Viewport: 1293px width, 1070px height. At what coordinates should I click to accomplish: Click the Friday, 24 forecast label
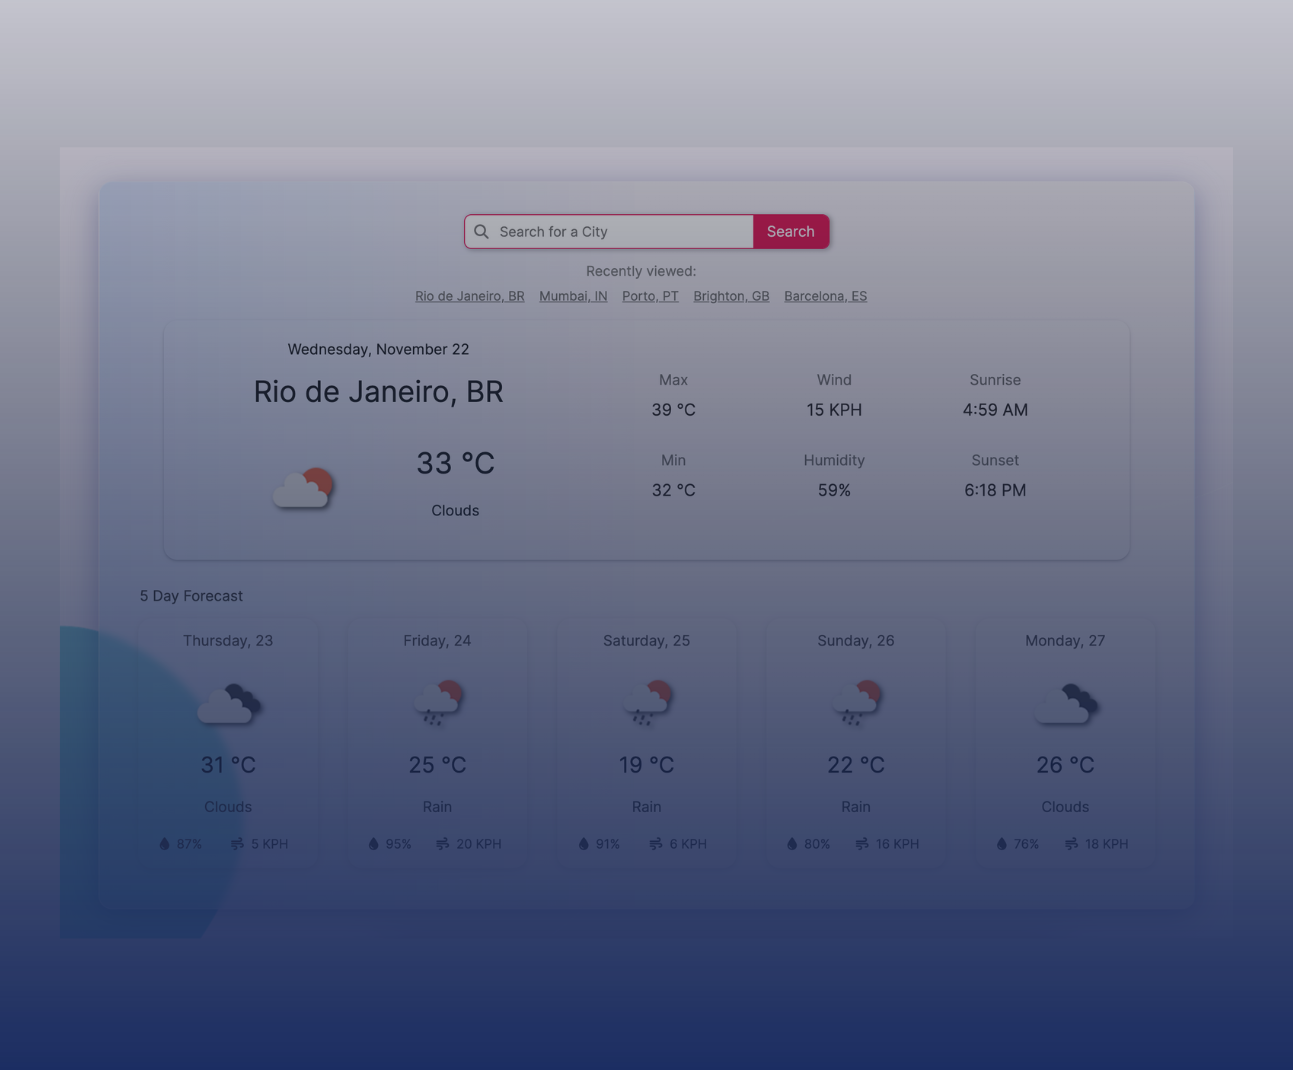437,641
